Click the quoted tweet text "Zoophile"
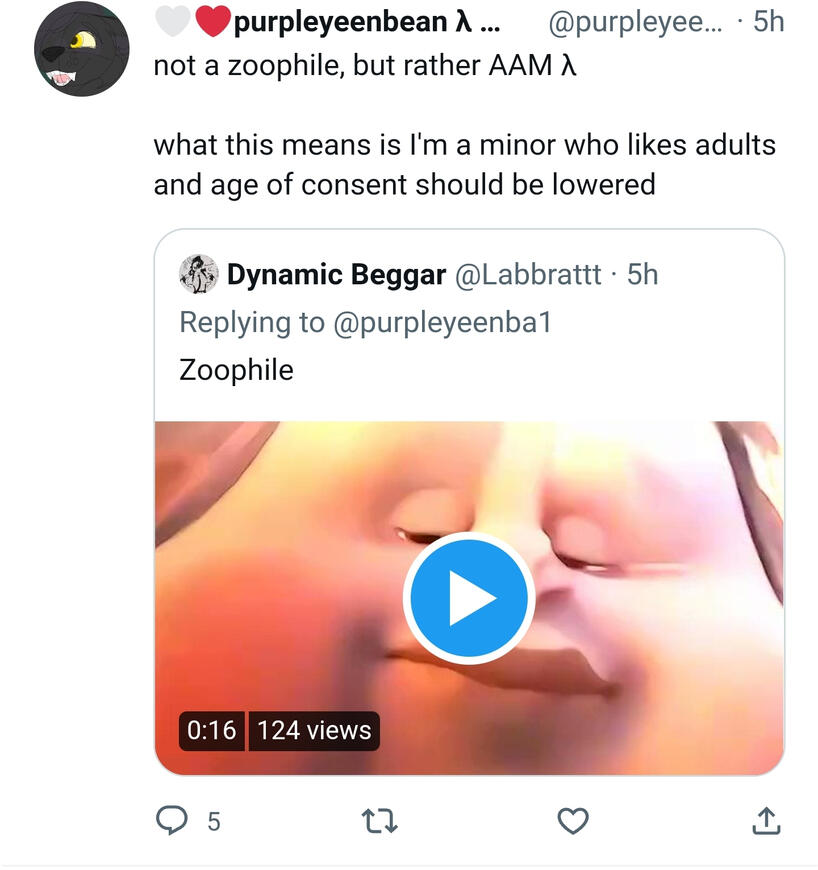 tap(236, 370)
